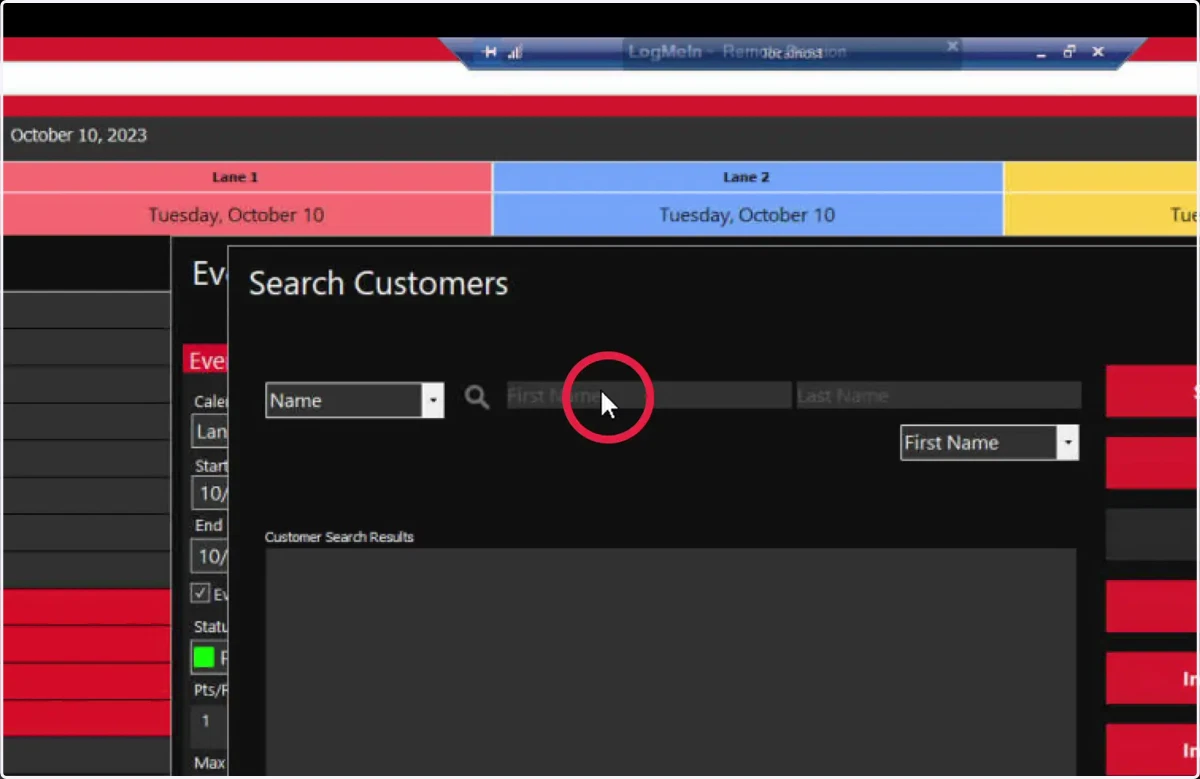
Task: Click into the First Name search field
Action: coord(649,395)
